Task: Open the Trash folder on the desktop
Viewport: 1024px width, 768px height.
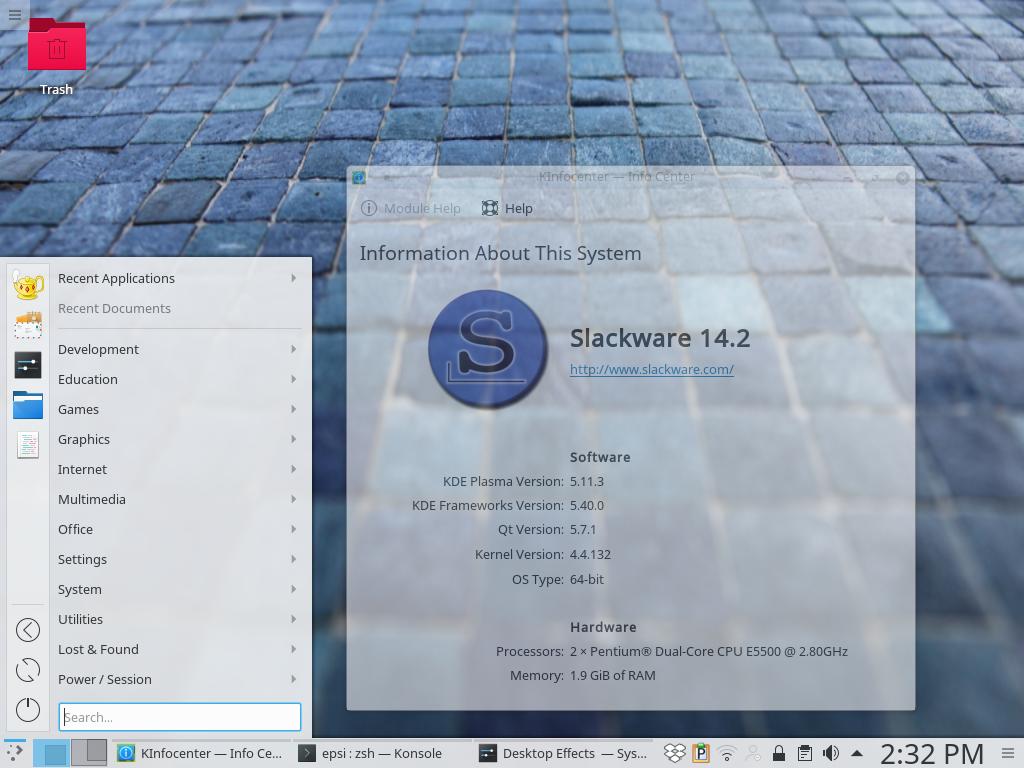Action: point(56,45)
